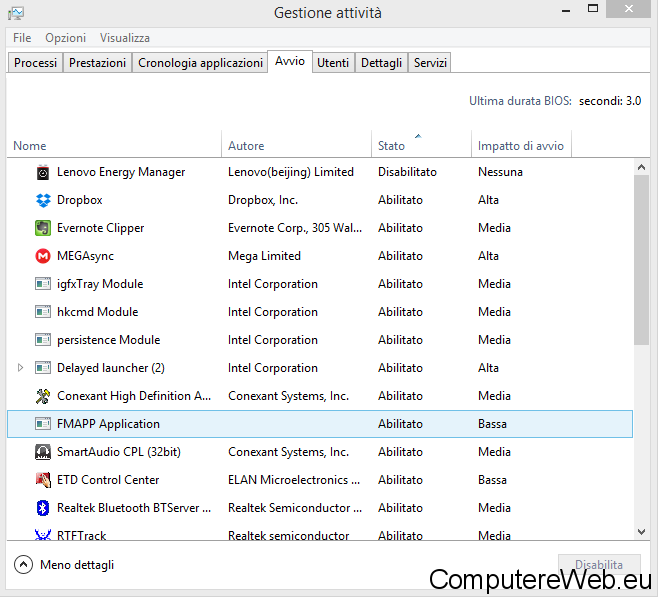Select the SmartAudio CPL (32bit) entry name

pyautogui.click(x=119, y=452)
